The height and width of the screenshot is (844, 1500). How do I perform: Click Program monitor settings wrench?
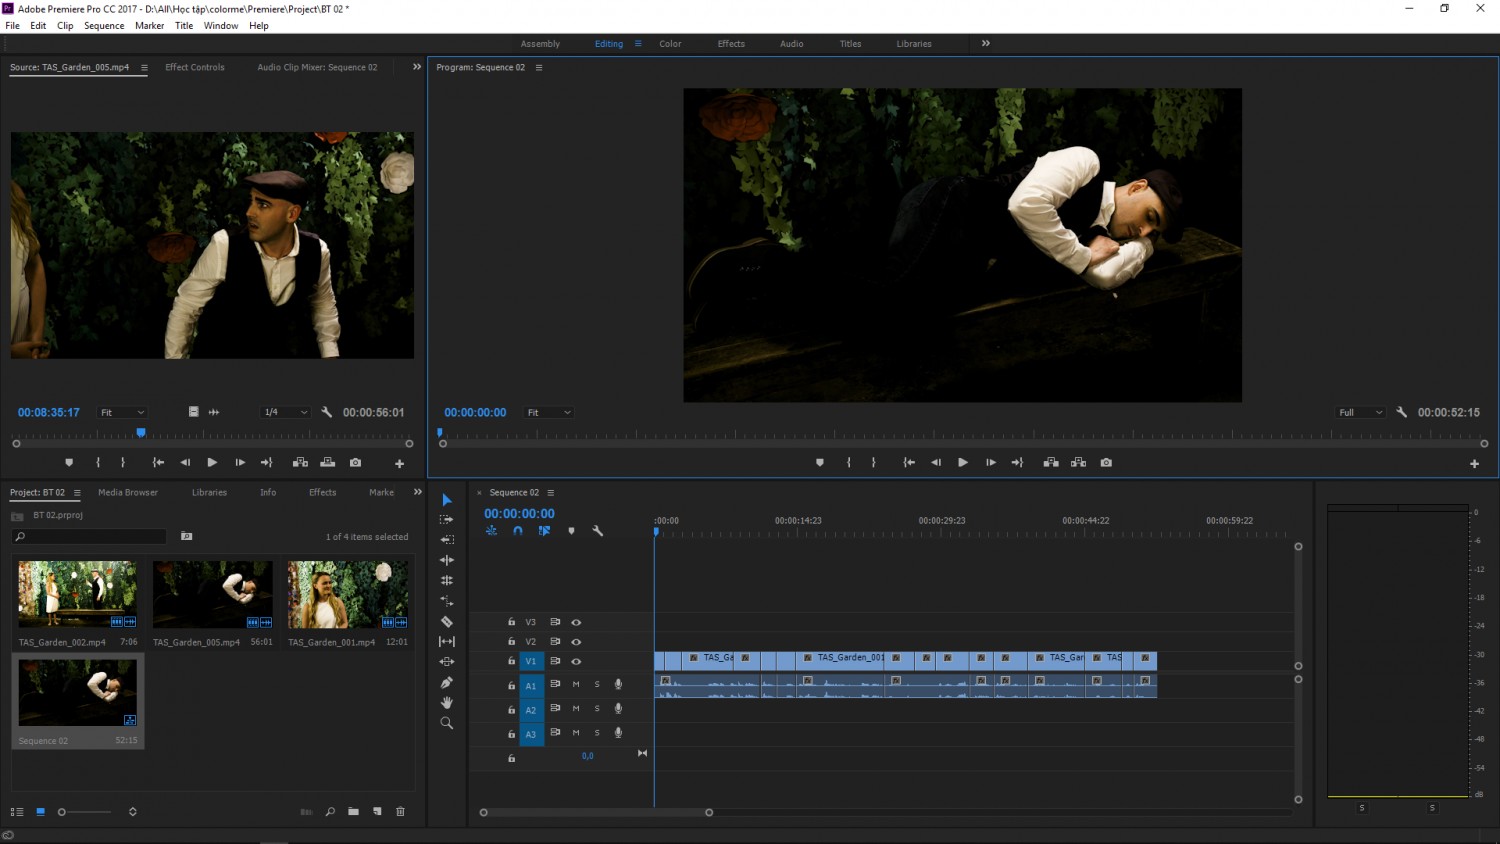tap(1402, 412)
